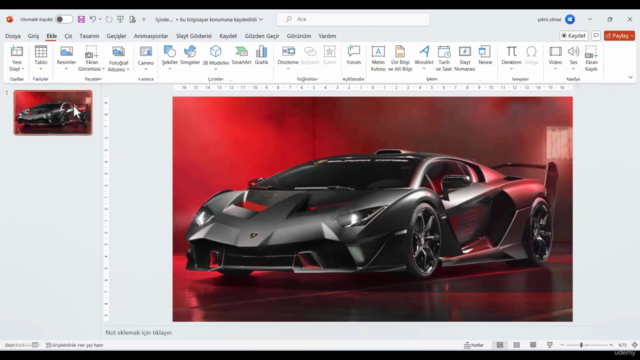Toggle the Notlar notes pane
This screenshot has width=640, height=360.
pyautogui.click(x=474, y=345)
